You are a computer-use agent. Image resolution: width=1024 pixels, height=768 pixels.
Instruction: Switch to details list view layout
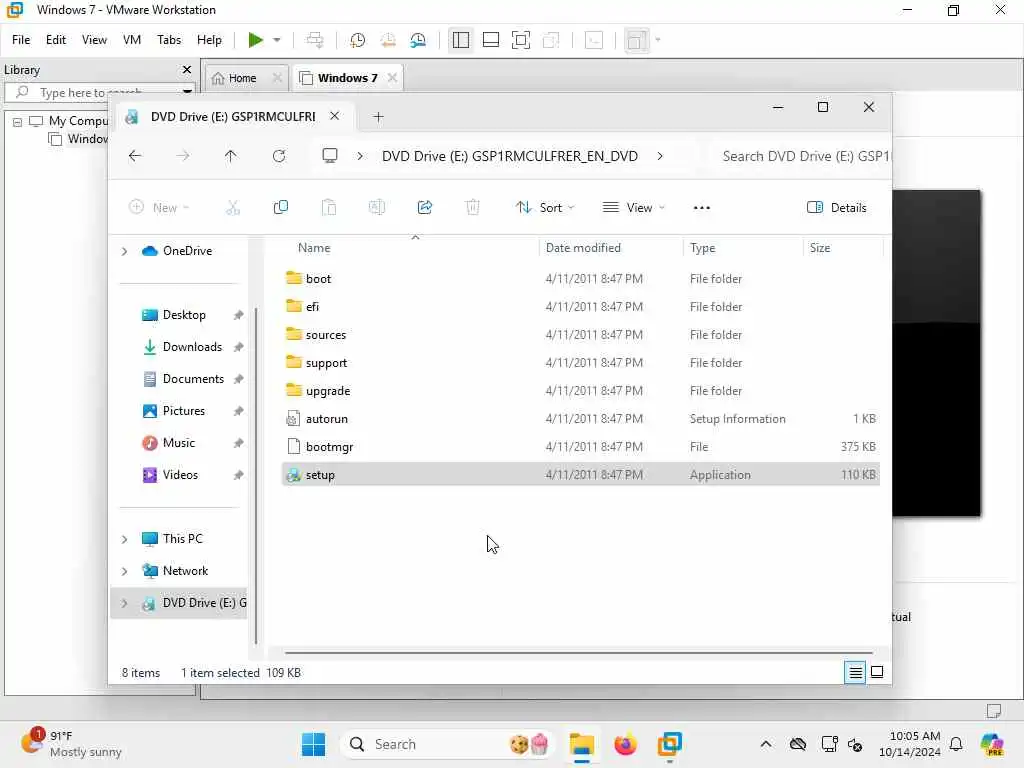(x=855, y=672)
